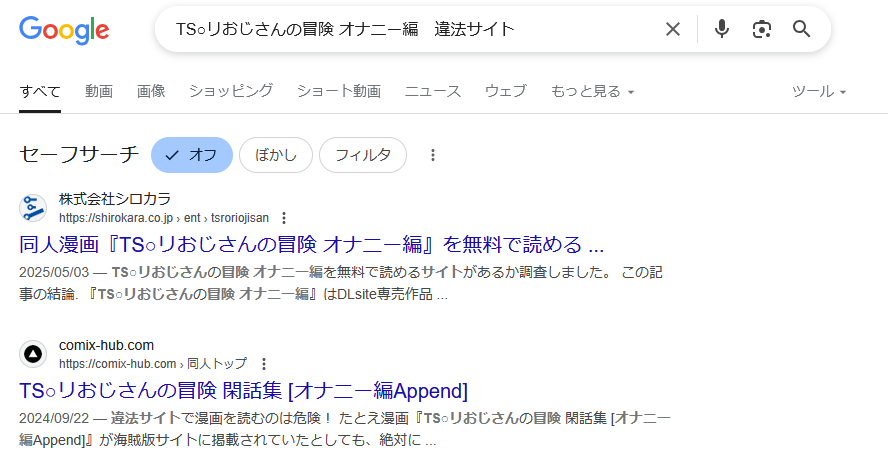Start voice search with microphone icon
Screen dimensions: 888x471
(722, 29)
